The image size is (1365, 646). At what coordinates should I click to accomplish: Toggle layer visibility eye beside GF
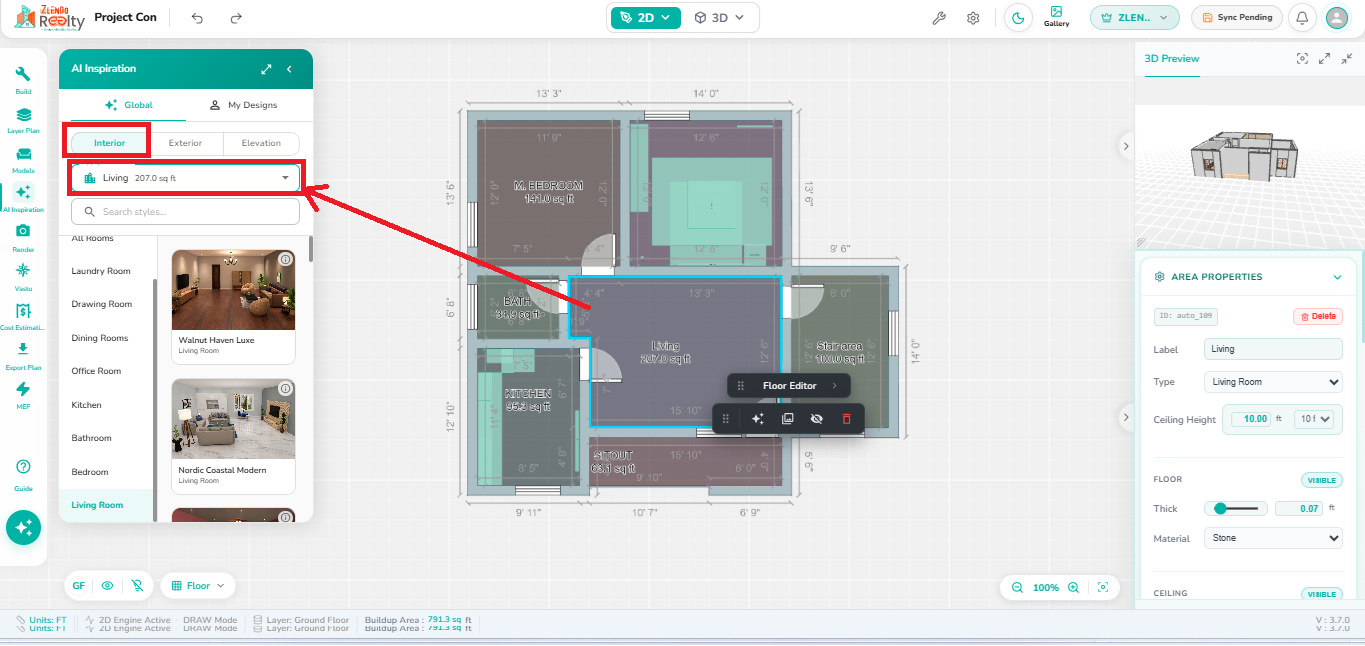pos(107,586)
